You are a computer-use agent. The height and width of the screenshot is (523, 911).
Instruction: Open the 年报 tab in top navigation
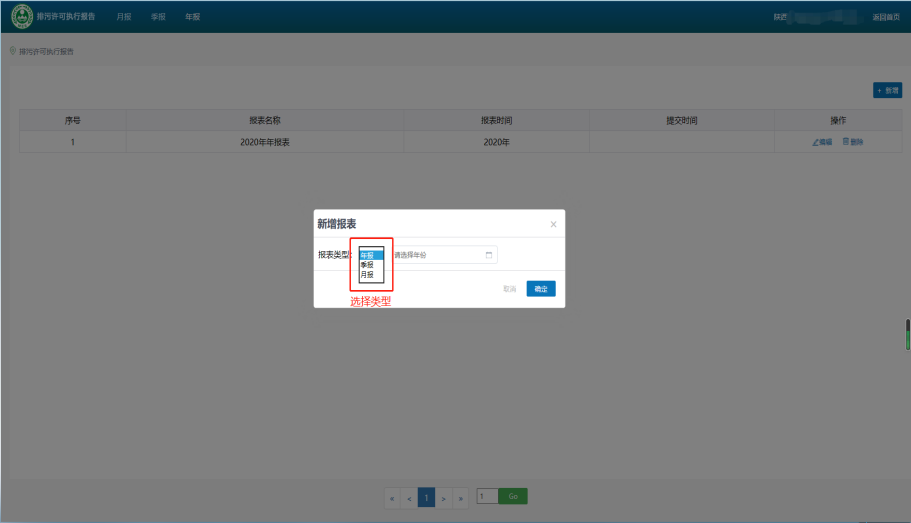(192, 17)
